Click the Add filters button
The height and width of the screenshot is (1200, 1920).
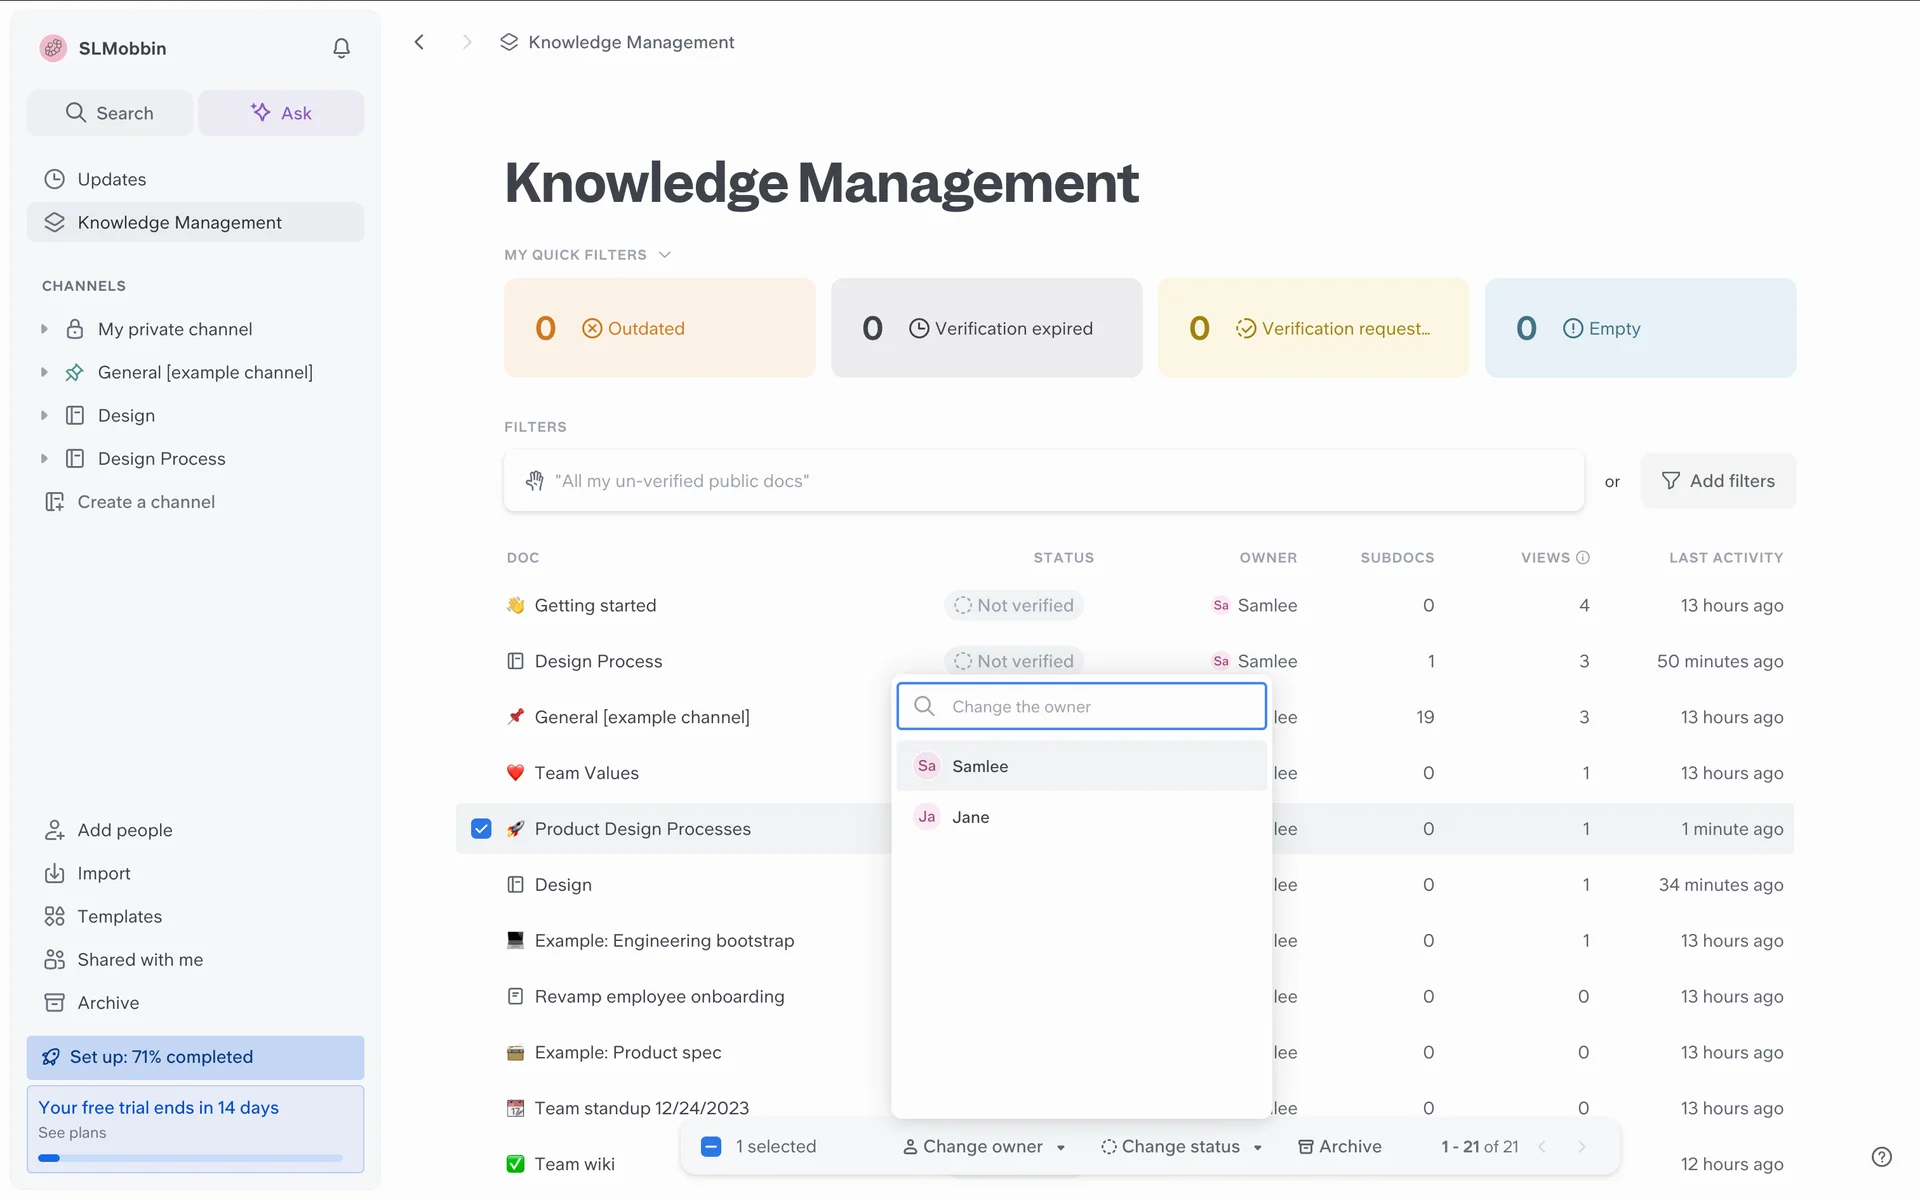point(1717,481)
